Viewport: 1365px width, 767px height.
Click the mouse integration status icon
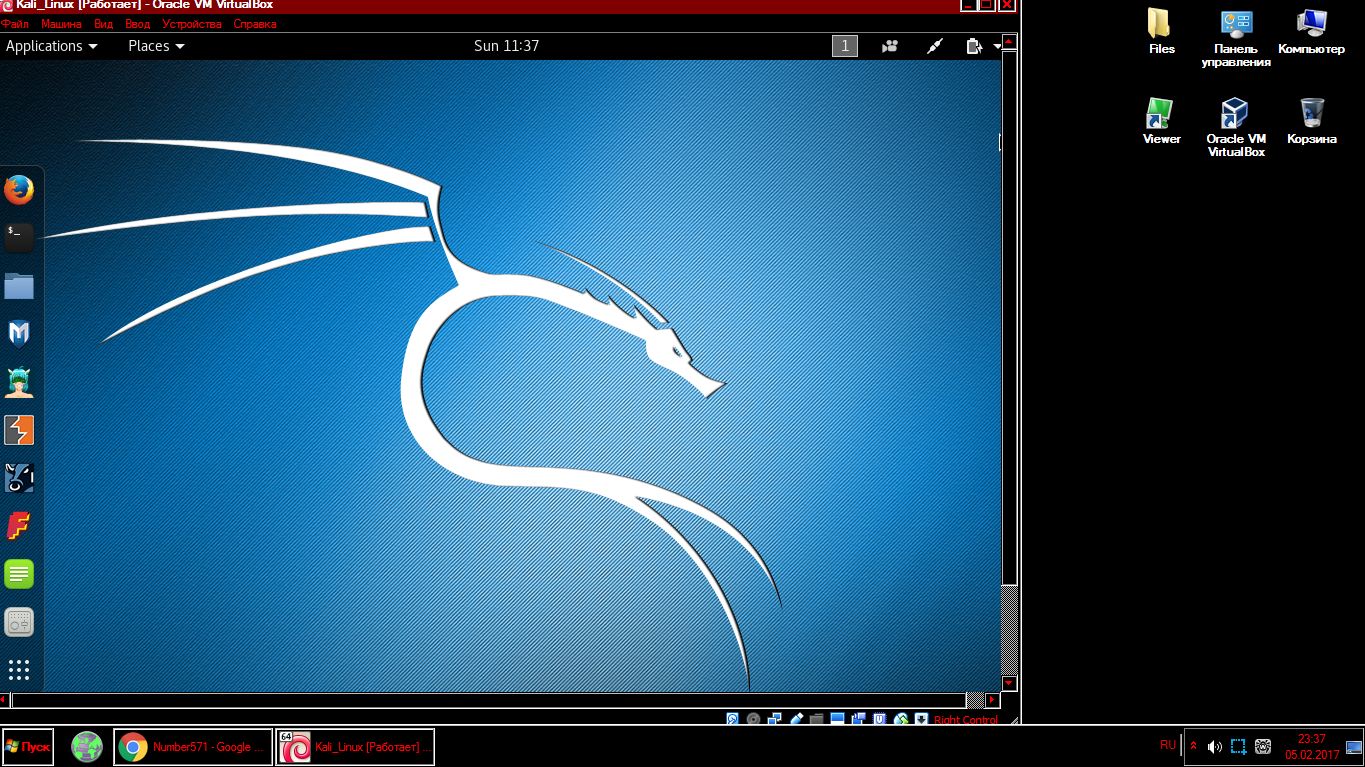pyautogui.click(x=901, y=719)
